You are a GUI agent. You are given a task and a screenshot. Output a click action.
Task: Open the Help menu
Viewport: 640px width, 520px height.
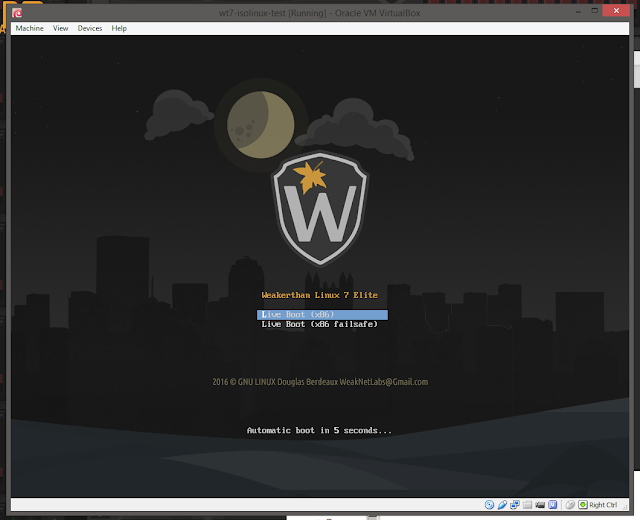point(119,28)
